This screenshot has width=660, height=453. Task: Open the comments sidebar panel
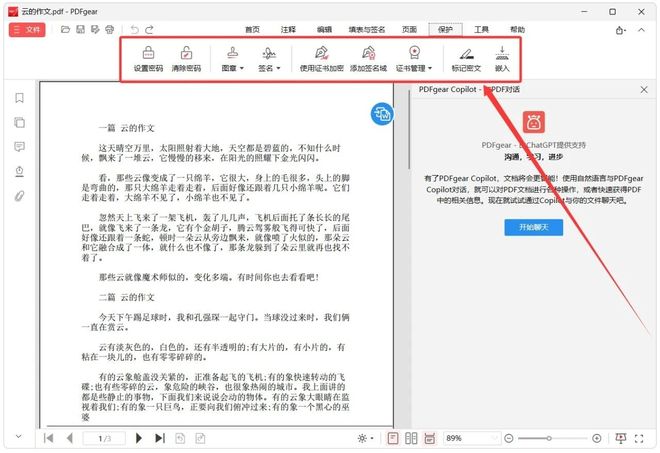coord(19,147)
